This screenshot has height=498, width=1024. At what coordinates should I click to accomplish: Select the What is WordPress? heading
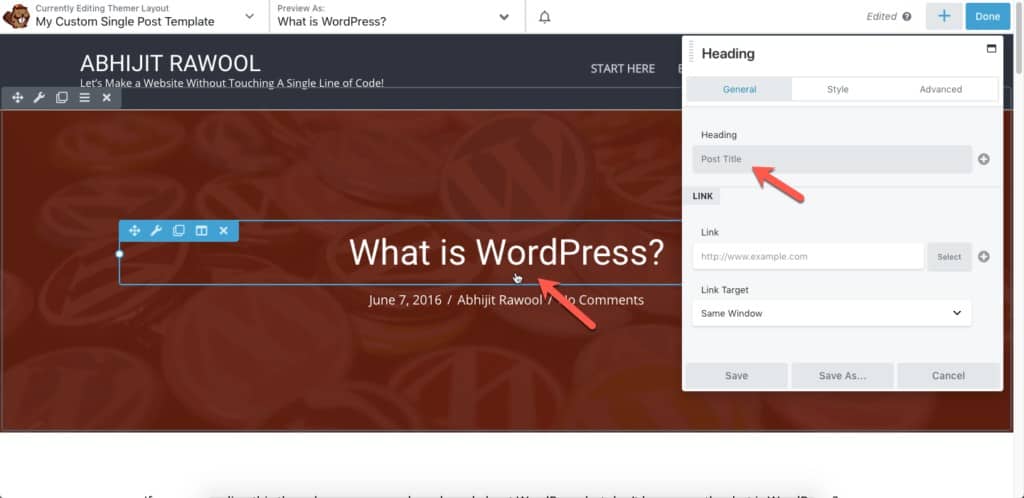pyautogui.click(x=506, y=252)
